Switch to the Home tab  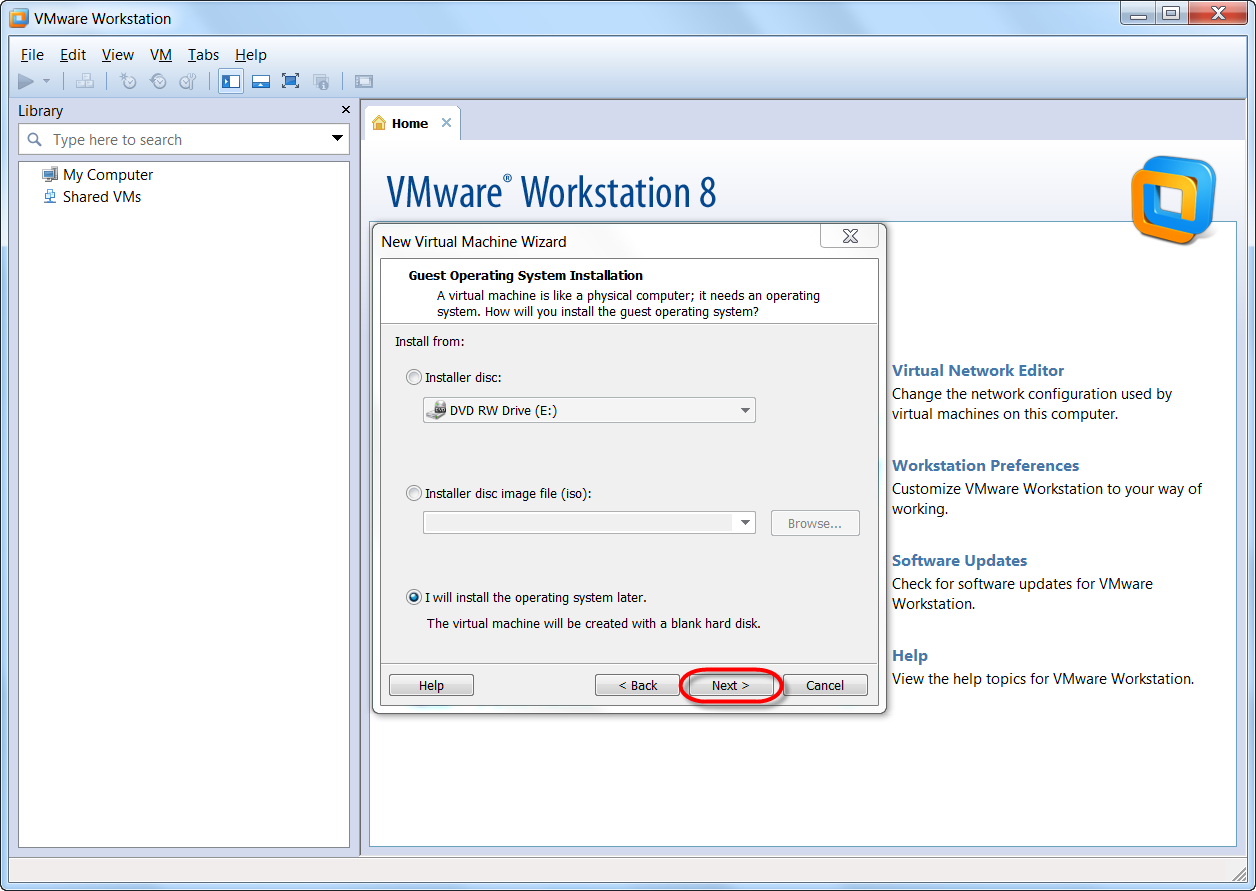(x=410, y=123)
